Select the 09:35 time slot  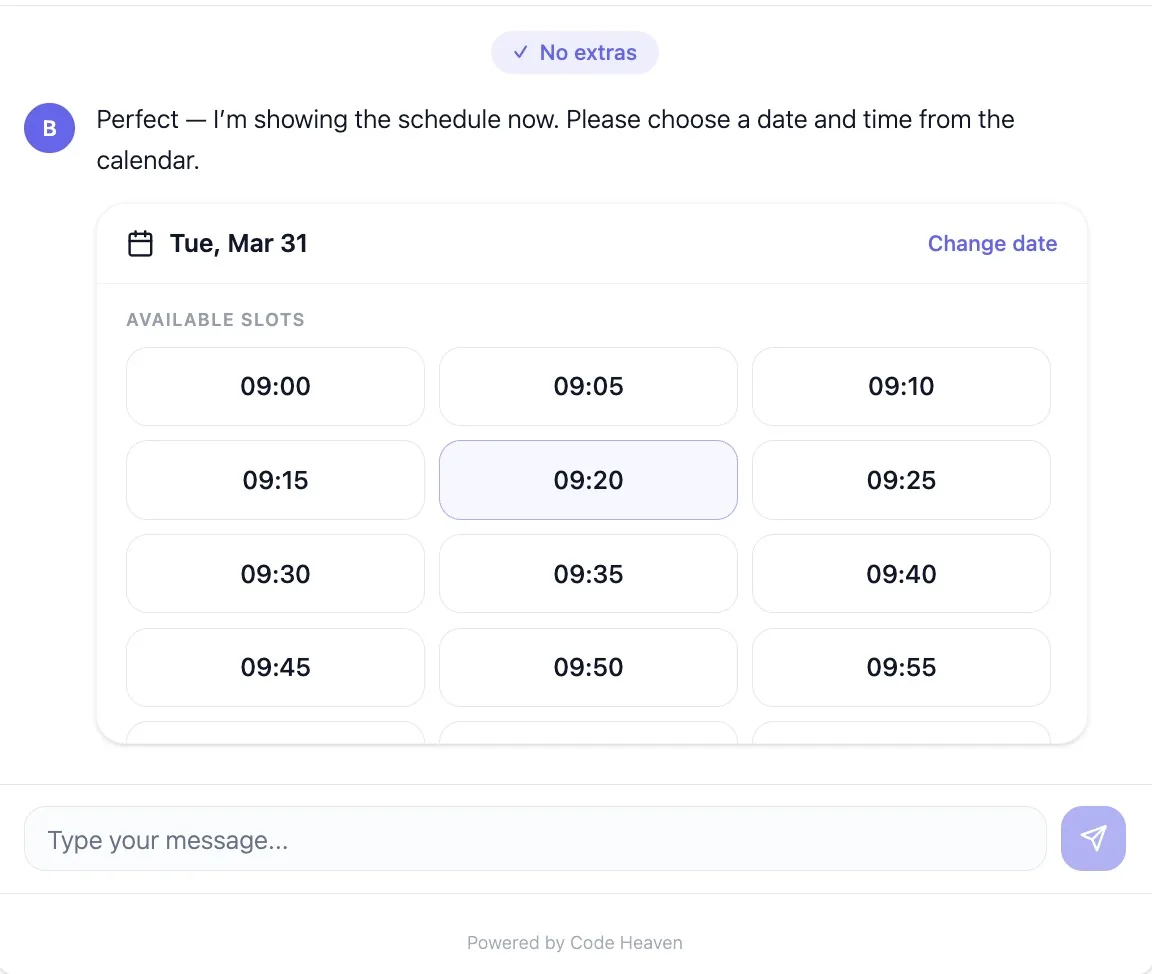pos(588,574)
